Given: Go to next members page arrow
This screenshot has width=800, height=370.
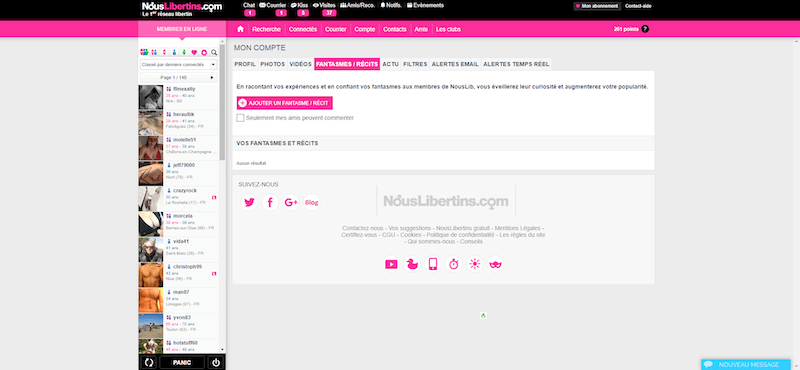Looking at the screenshot, I should point(212,78).
